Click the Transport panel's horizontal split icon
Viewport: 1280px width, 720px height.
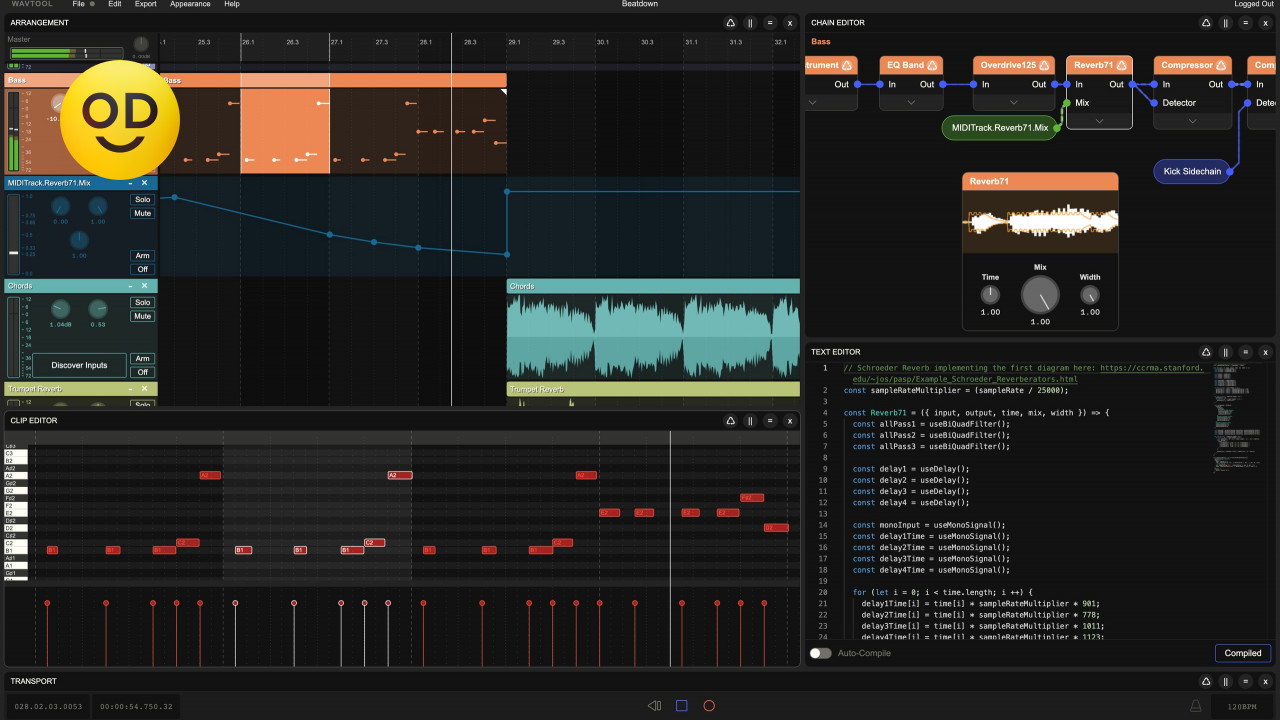click(x=1246, y=681)
